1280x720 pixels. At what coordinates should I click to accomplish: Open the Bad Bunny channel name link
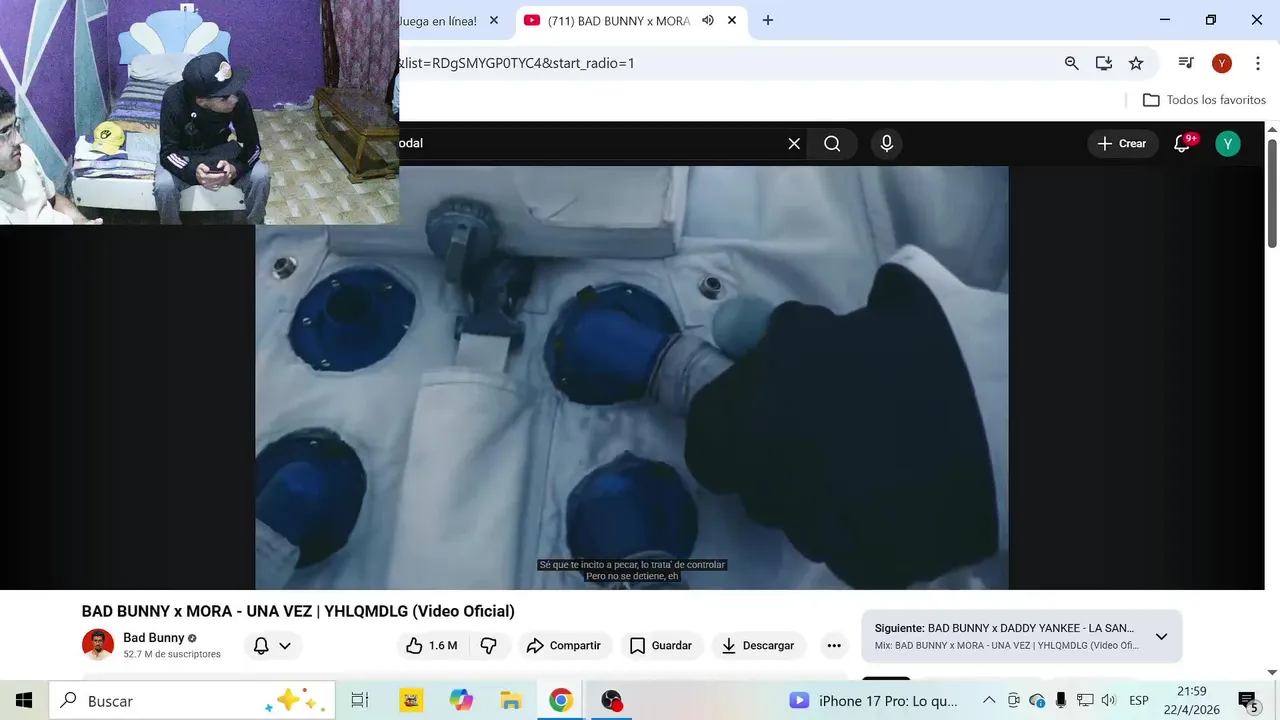tap(153, 638)
